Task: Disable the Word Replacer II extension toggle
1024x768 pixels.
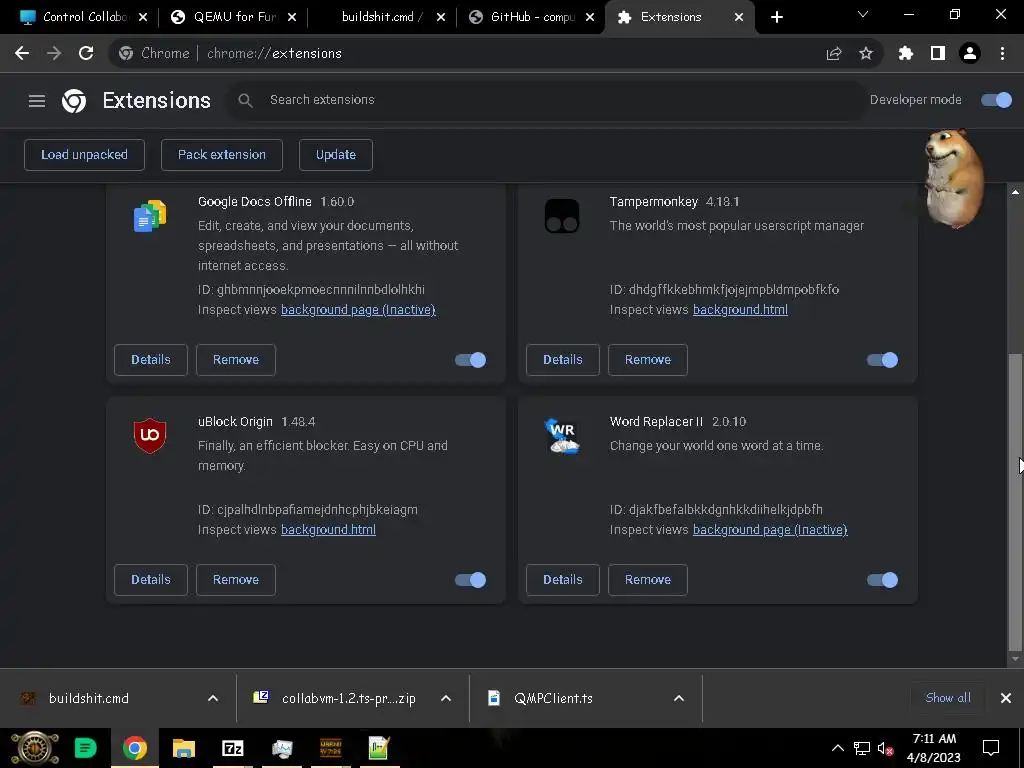Action: coord(882,580)
